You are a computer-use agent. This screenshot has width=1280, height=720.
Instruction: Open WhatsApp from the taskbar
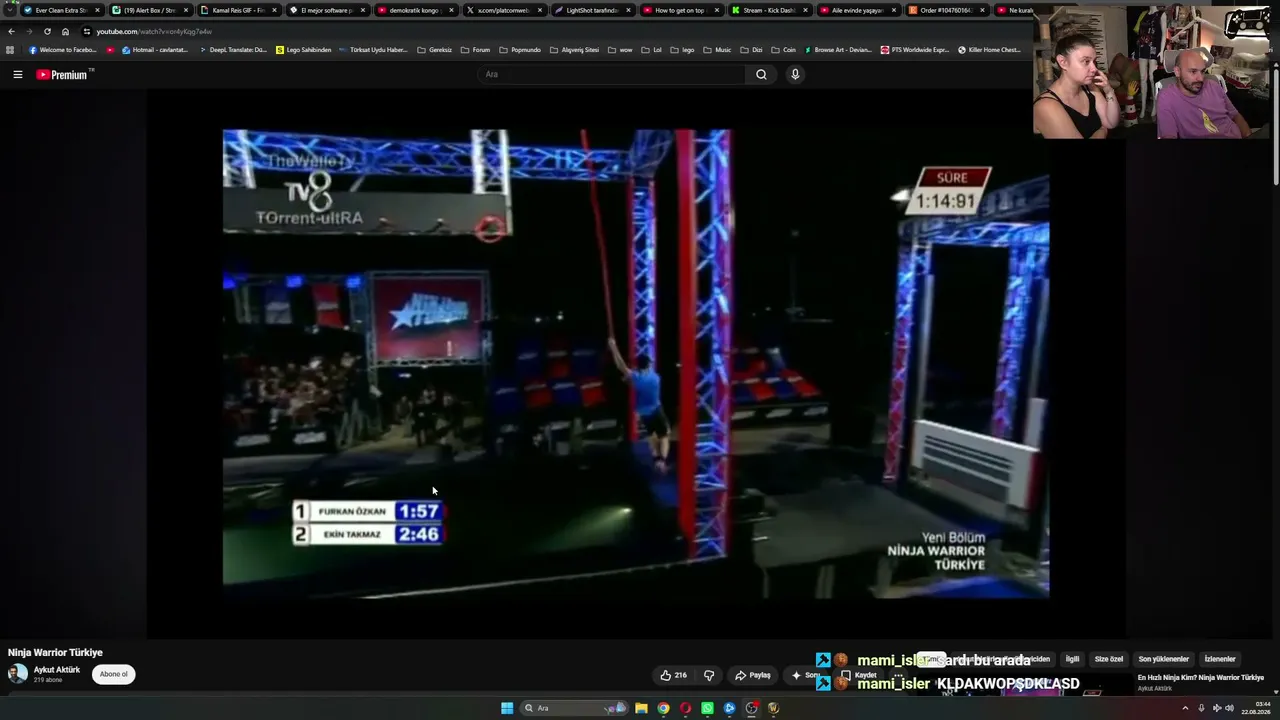707,708
